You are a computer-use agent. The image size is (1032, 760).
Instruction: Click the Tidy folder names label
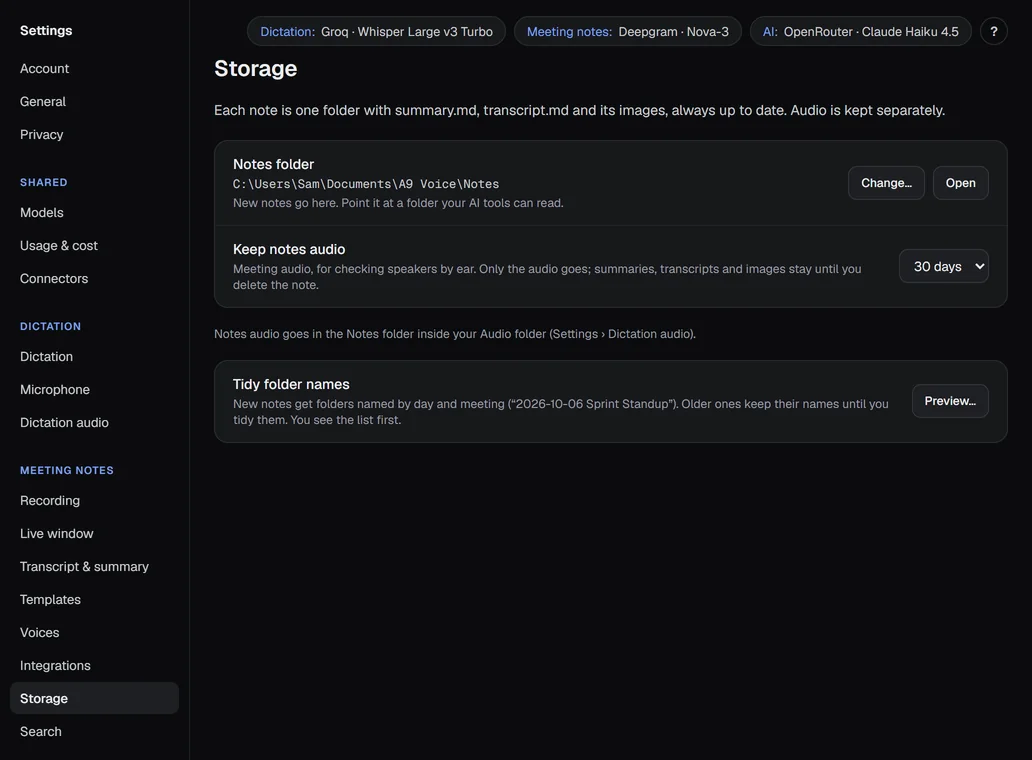click(291, 384)
